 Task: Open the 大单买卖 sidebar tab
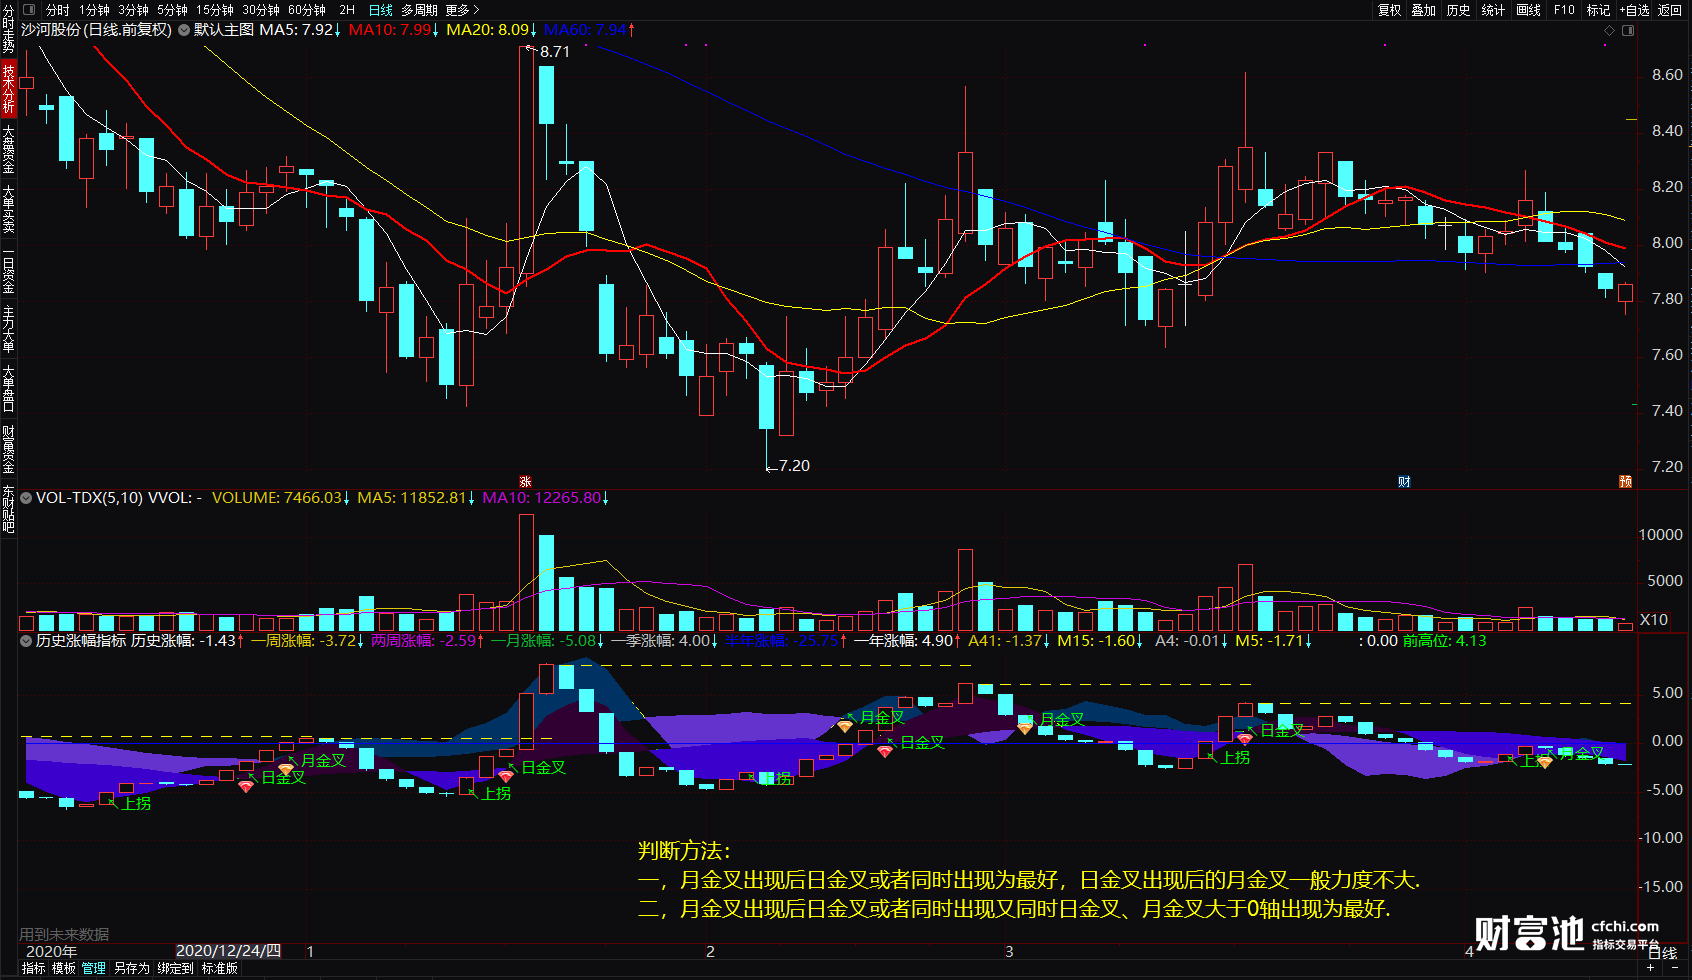coord(8,208)
